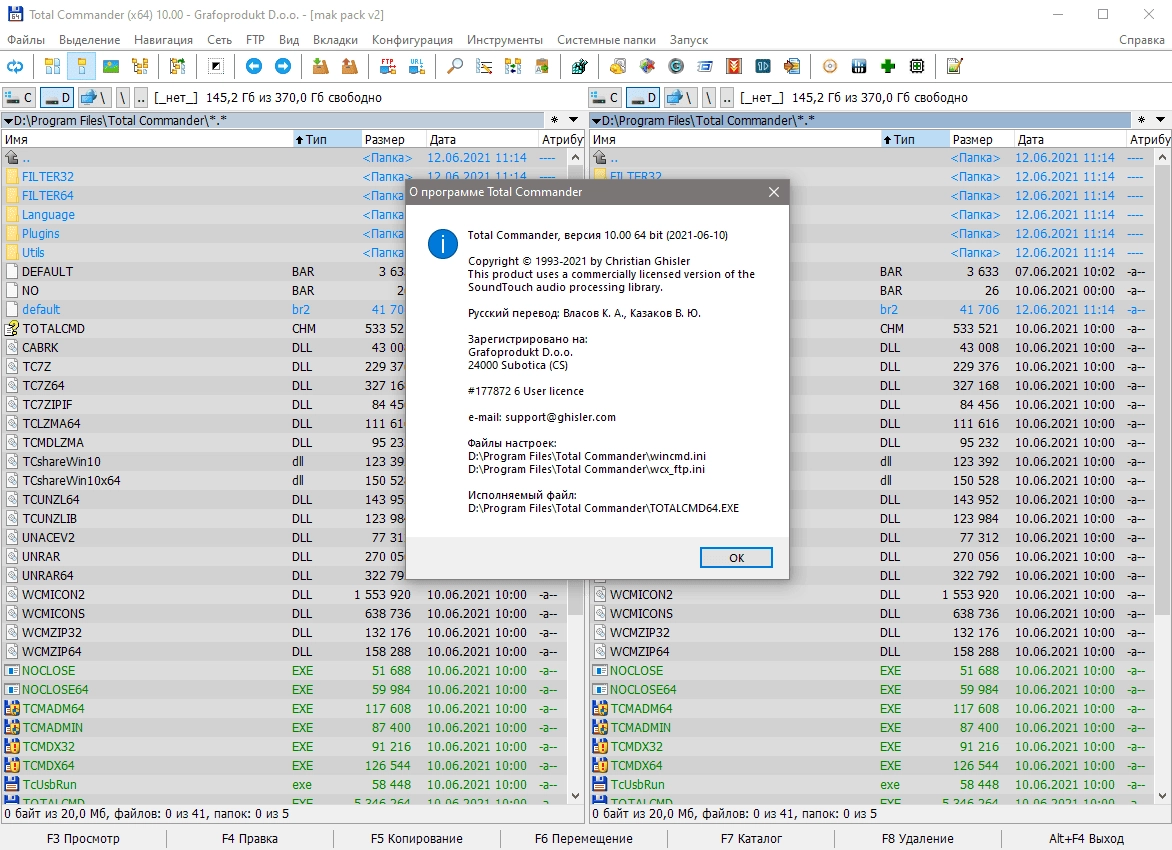The width and height of the screenshot is (1172, 850).
Task: Select drive C in the left panel
Action: (19, 97)
